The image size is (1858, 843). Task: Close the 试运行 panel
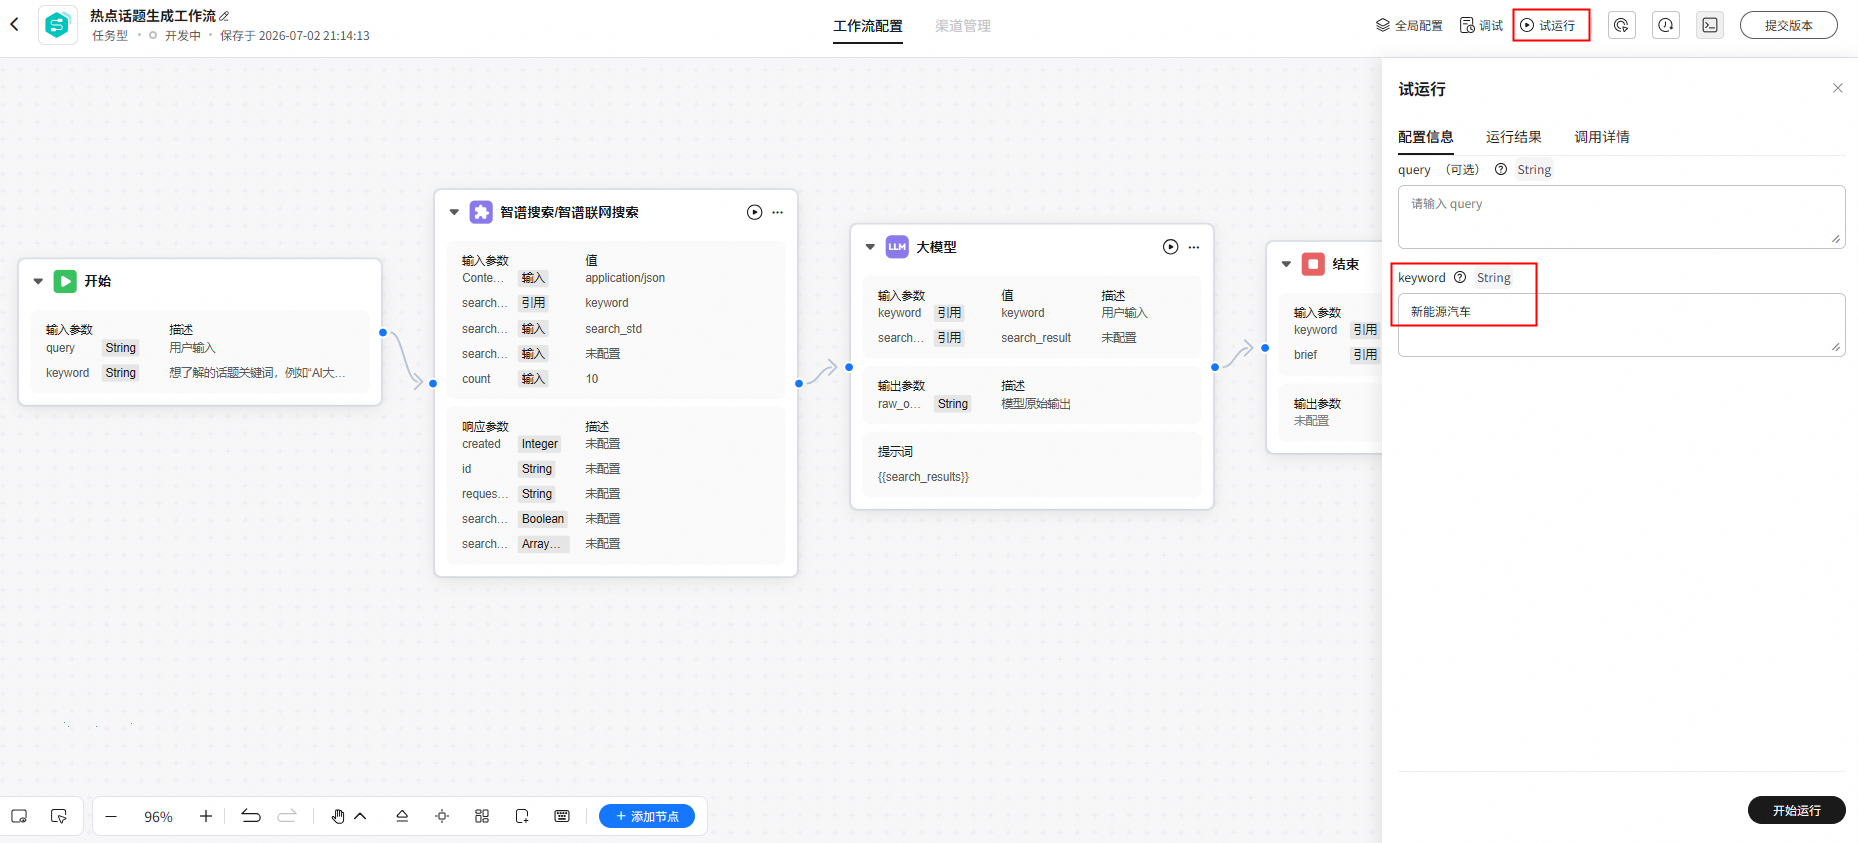click(x=1837, y=88)
